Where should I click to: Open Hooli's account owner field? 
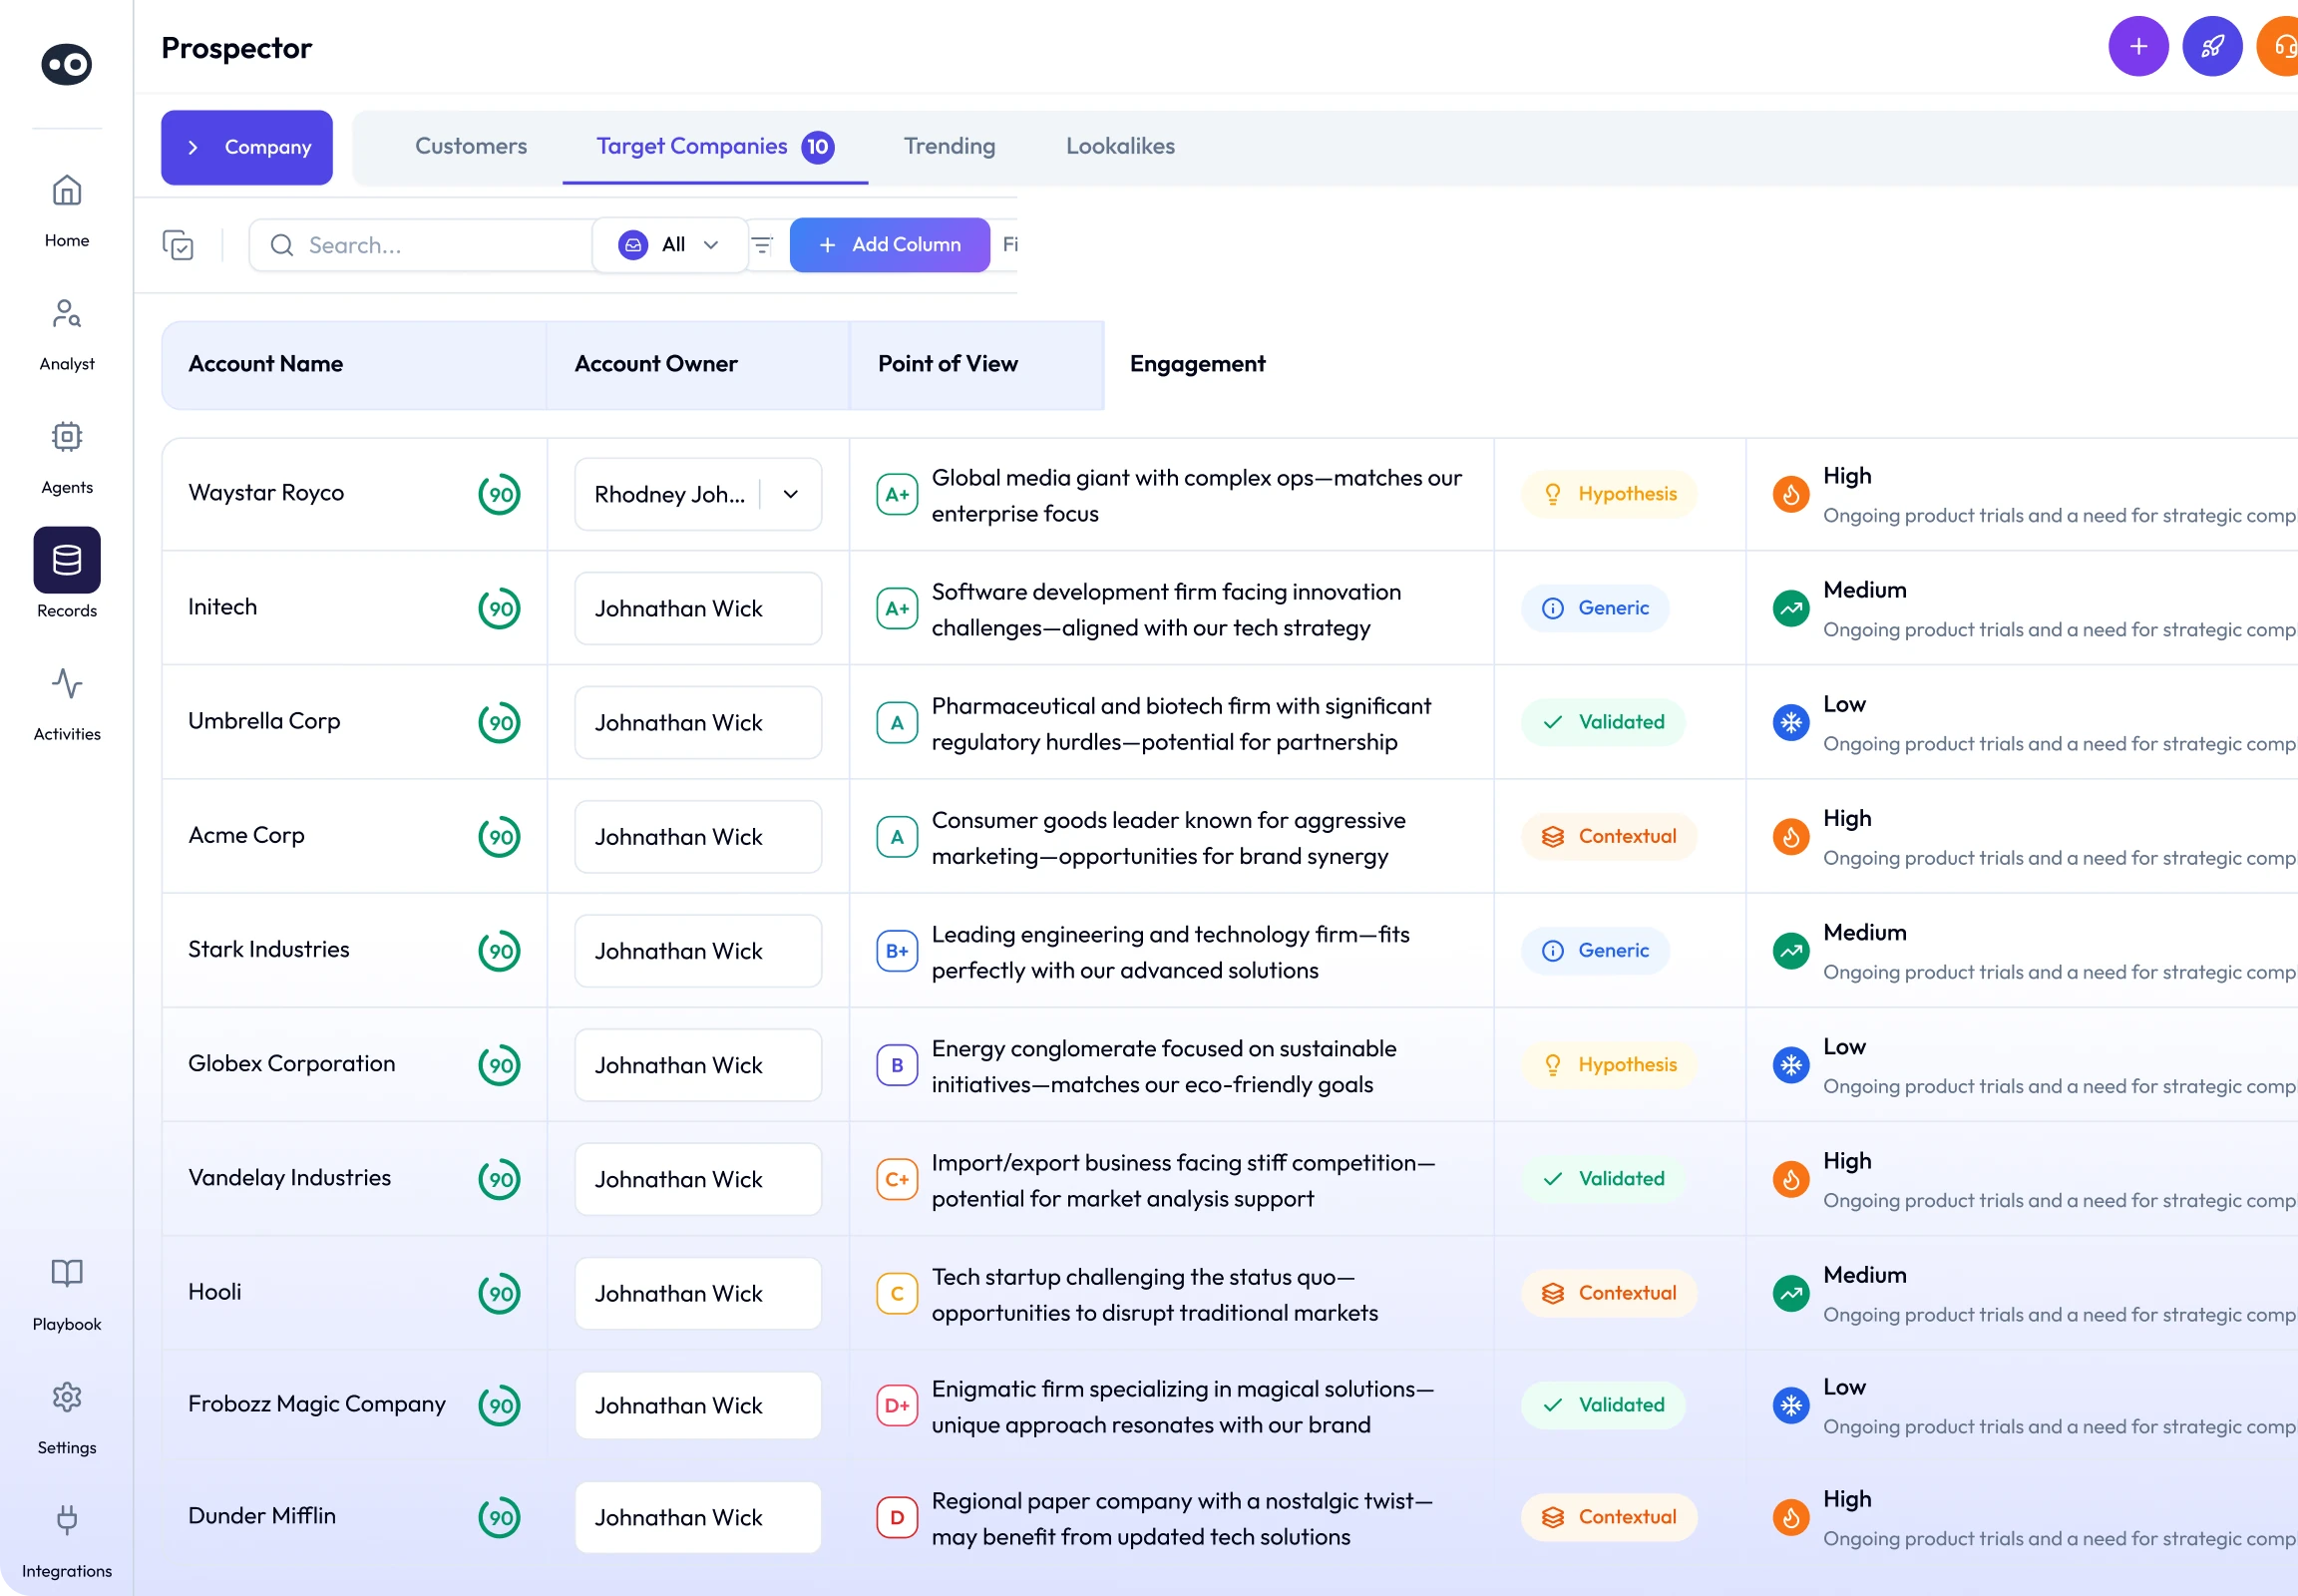click(698, 1293)
